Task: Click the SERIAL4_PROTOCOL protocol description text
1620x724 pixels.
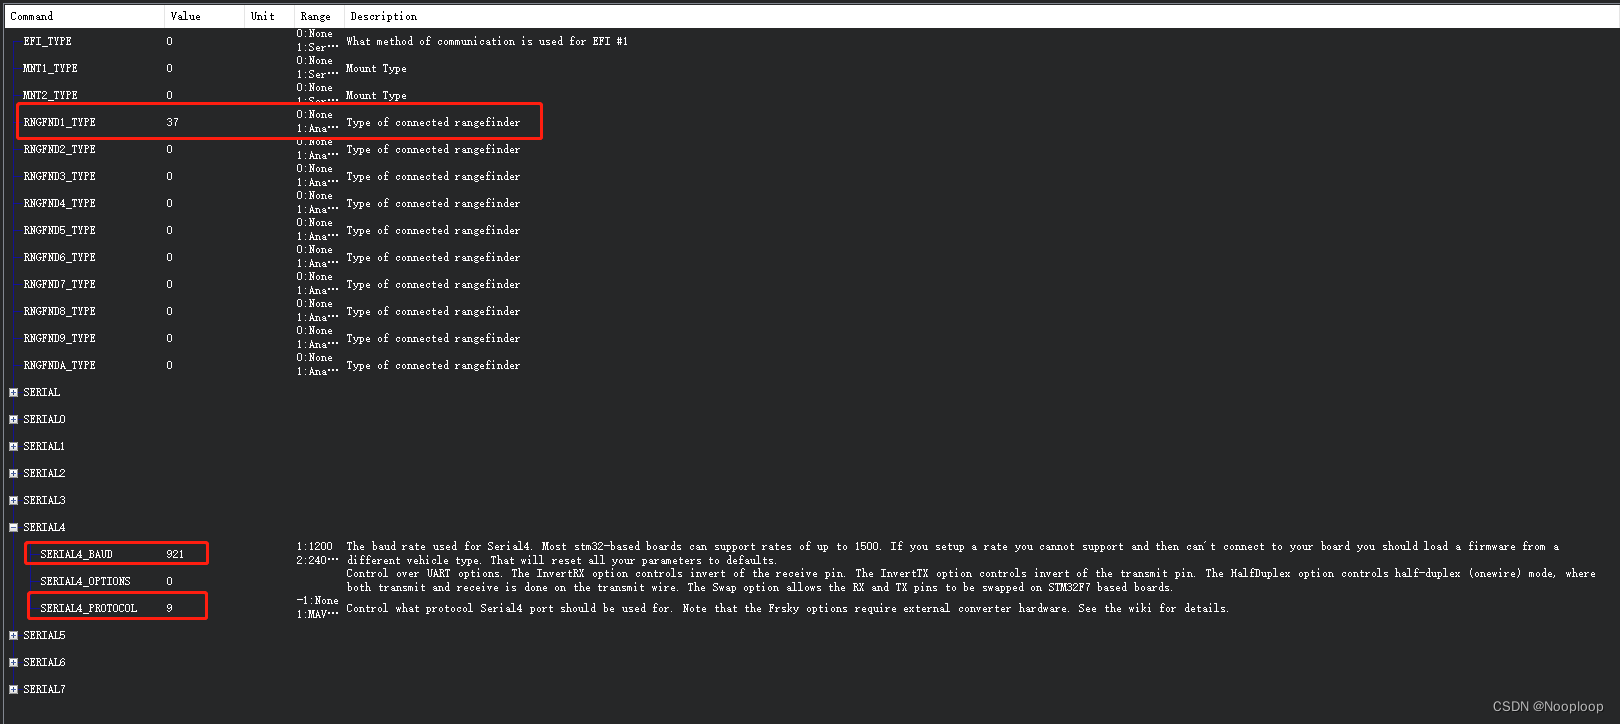Action: (788, 608)
